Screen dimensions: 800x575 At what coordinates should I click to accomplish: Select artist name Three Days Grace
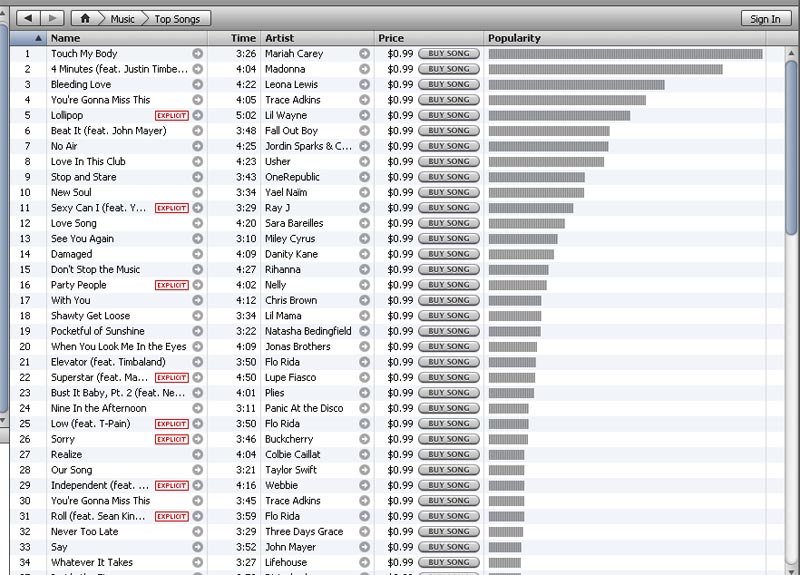coord(304,531)
